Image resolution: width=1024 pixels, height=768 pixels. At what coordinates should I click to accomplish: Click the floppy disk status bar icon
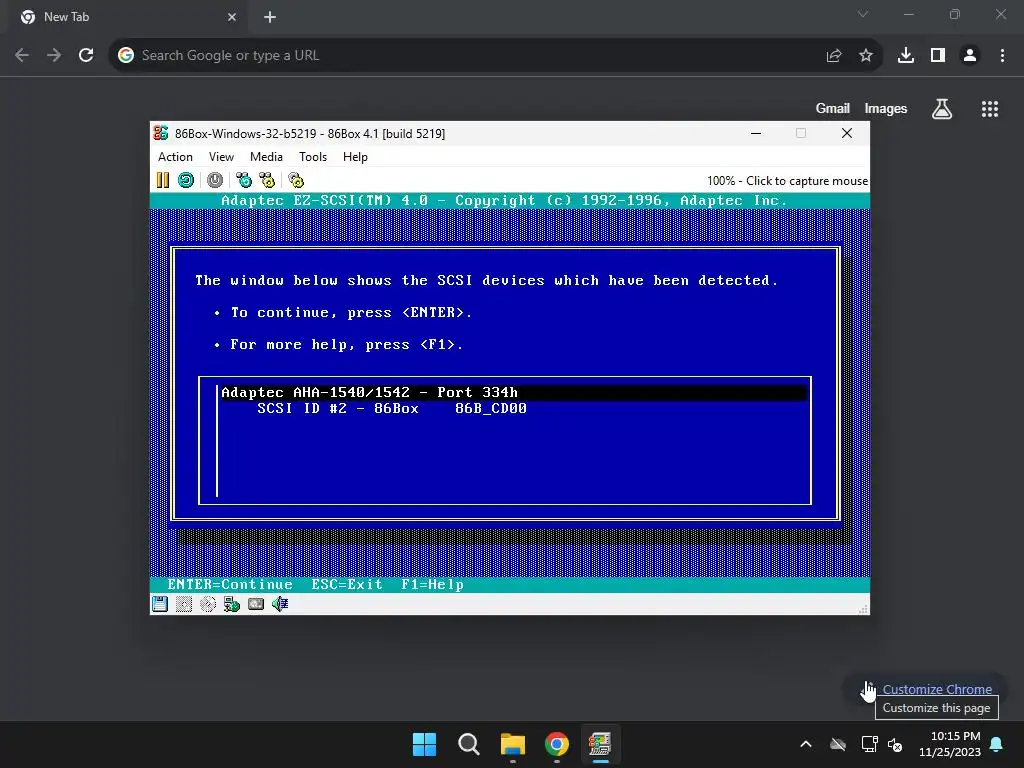[x=160, y=604]
